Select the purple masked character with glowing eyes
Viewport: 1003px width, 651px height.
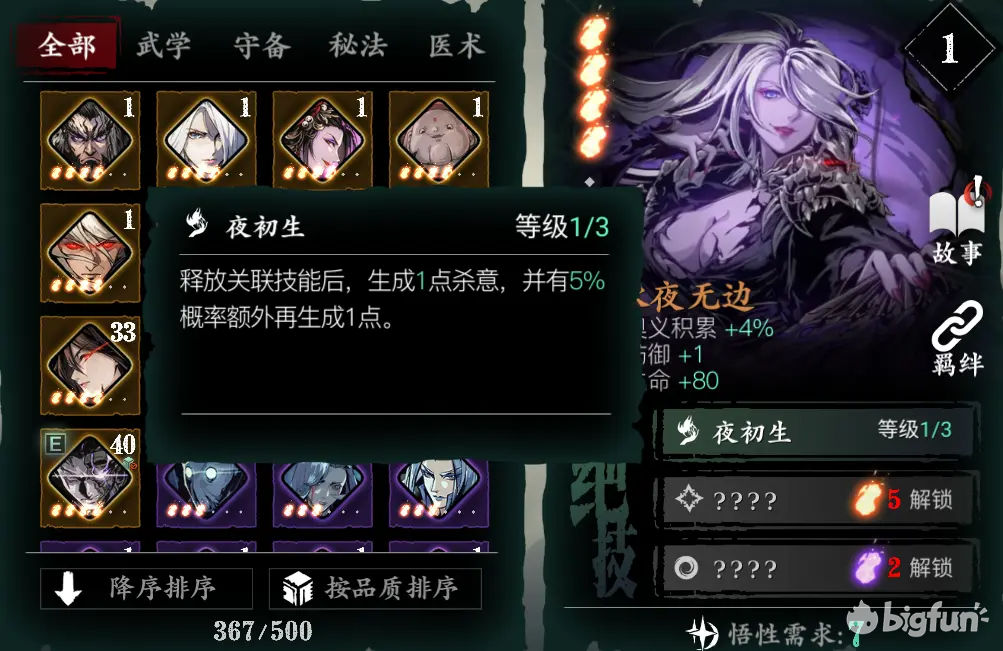[x=206, y=494]
